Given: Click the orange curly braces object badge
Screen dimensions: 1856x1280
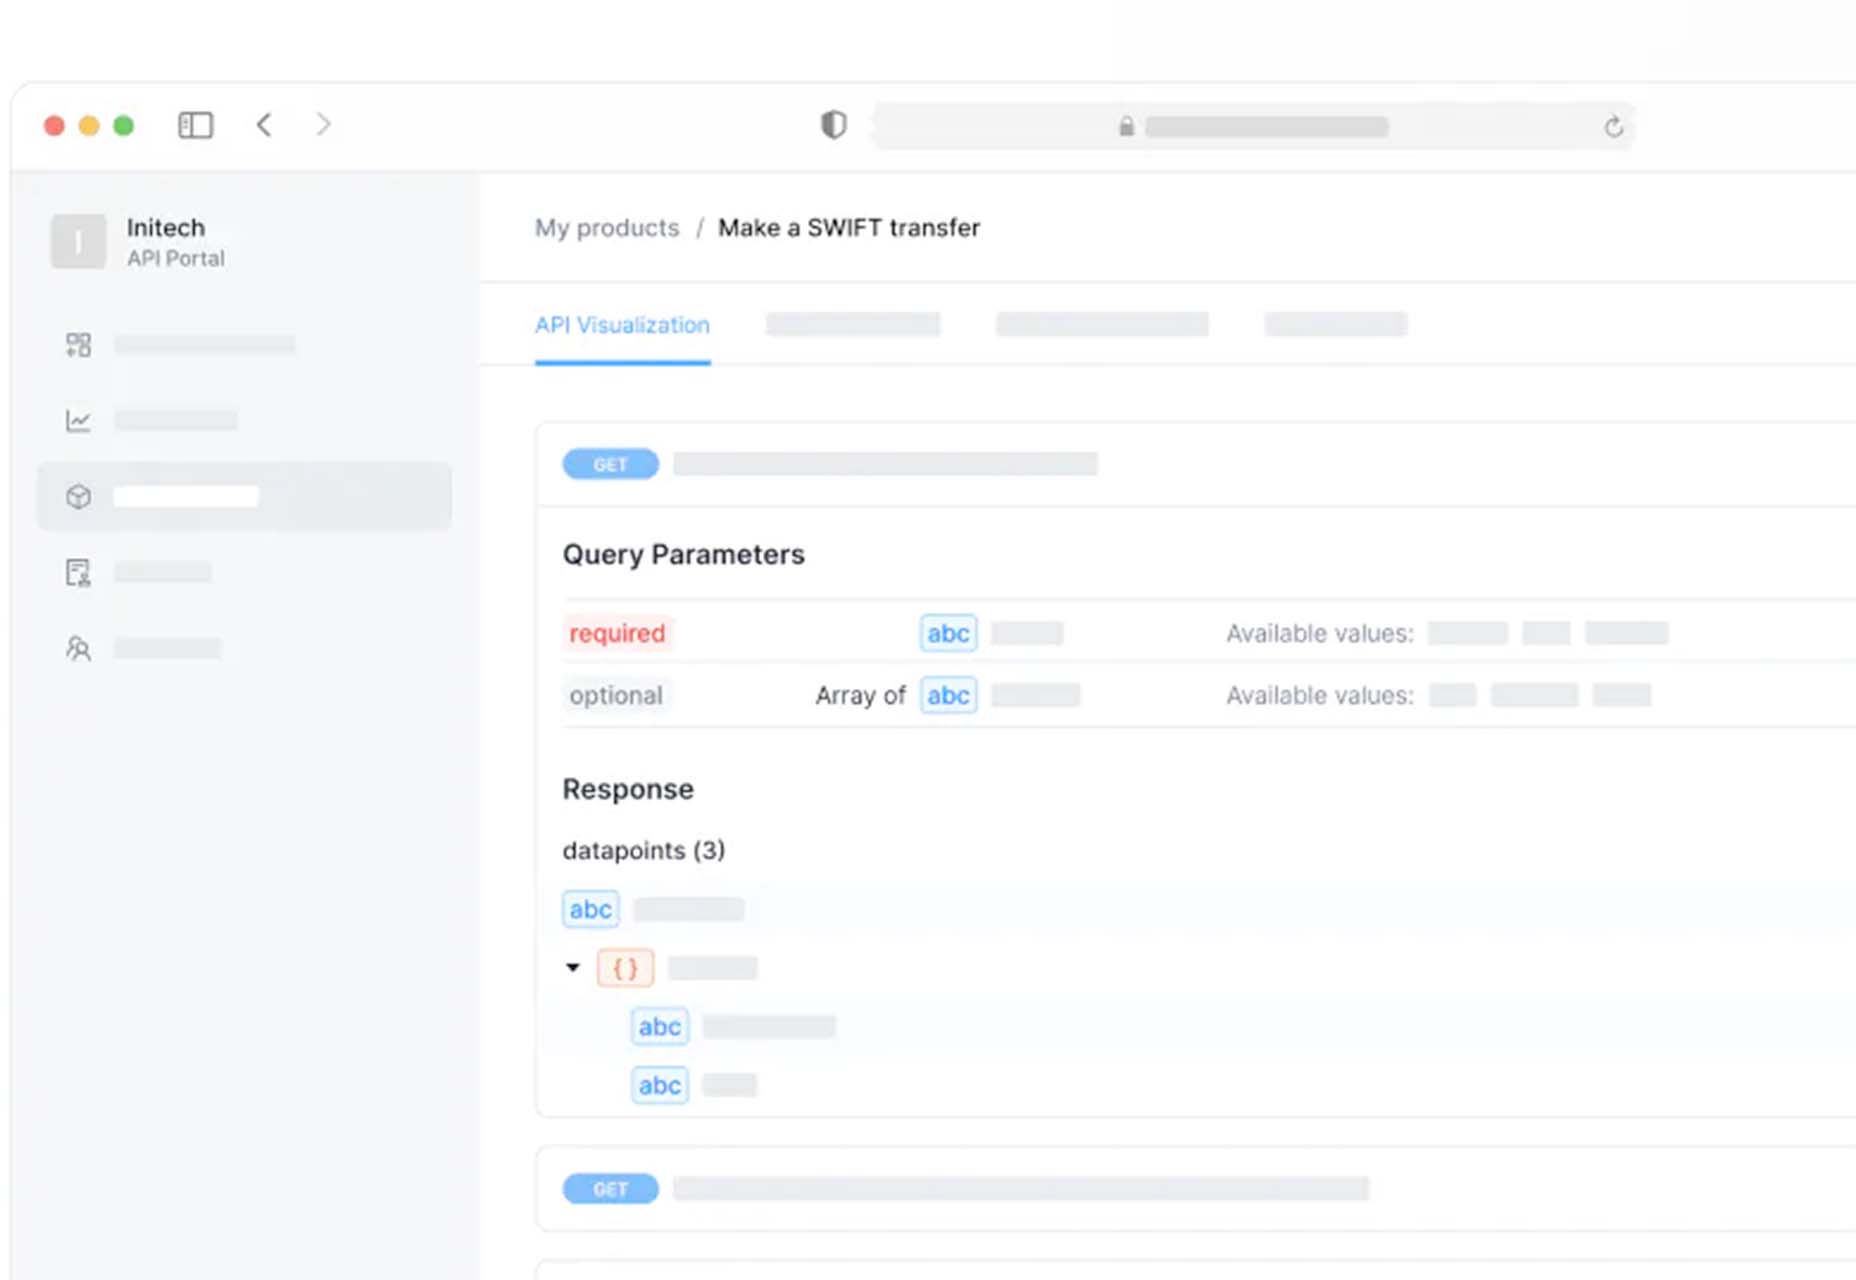Looking at the screenshot, I should click(625, 968).
